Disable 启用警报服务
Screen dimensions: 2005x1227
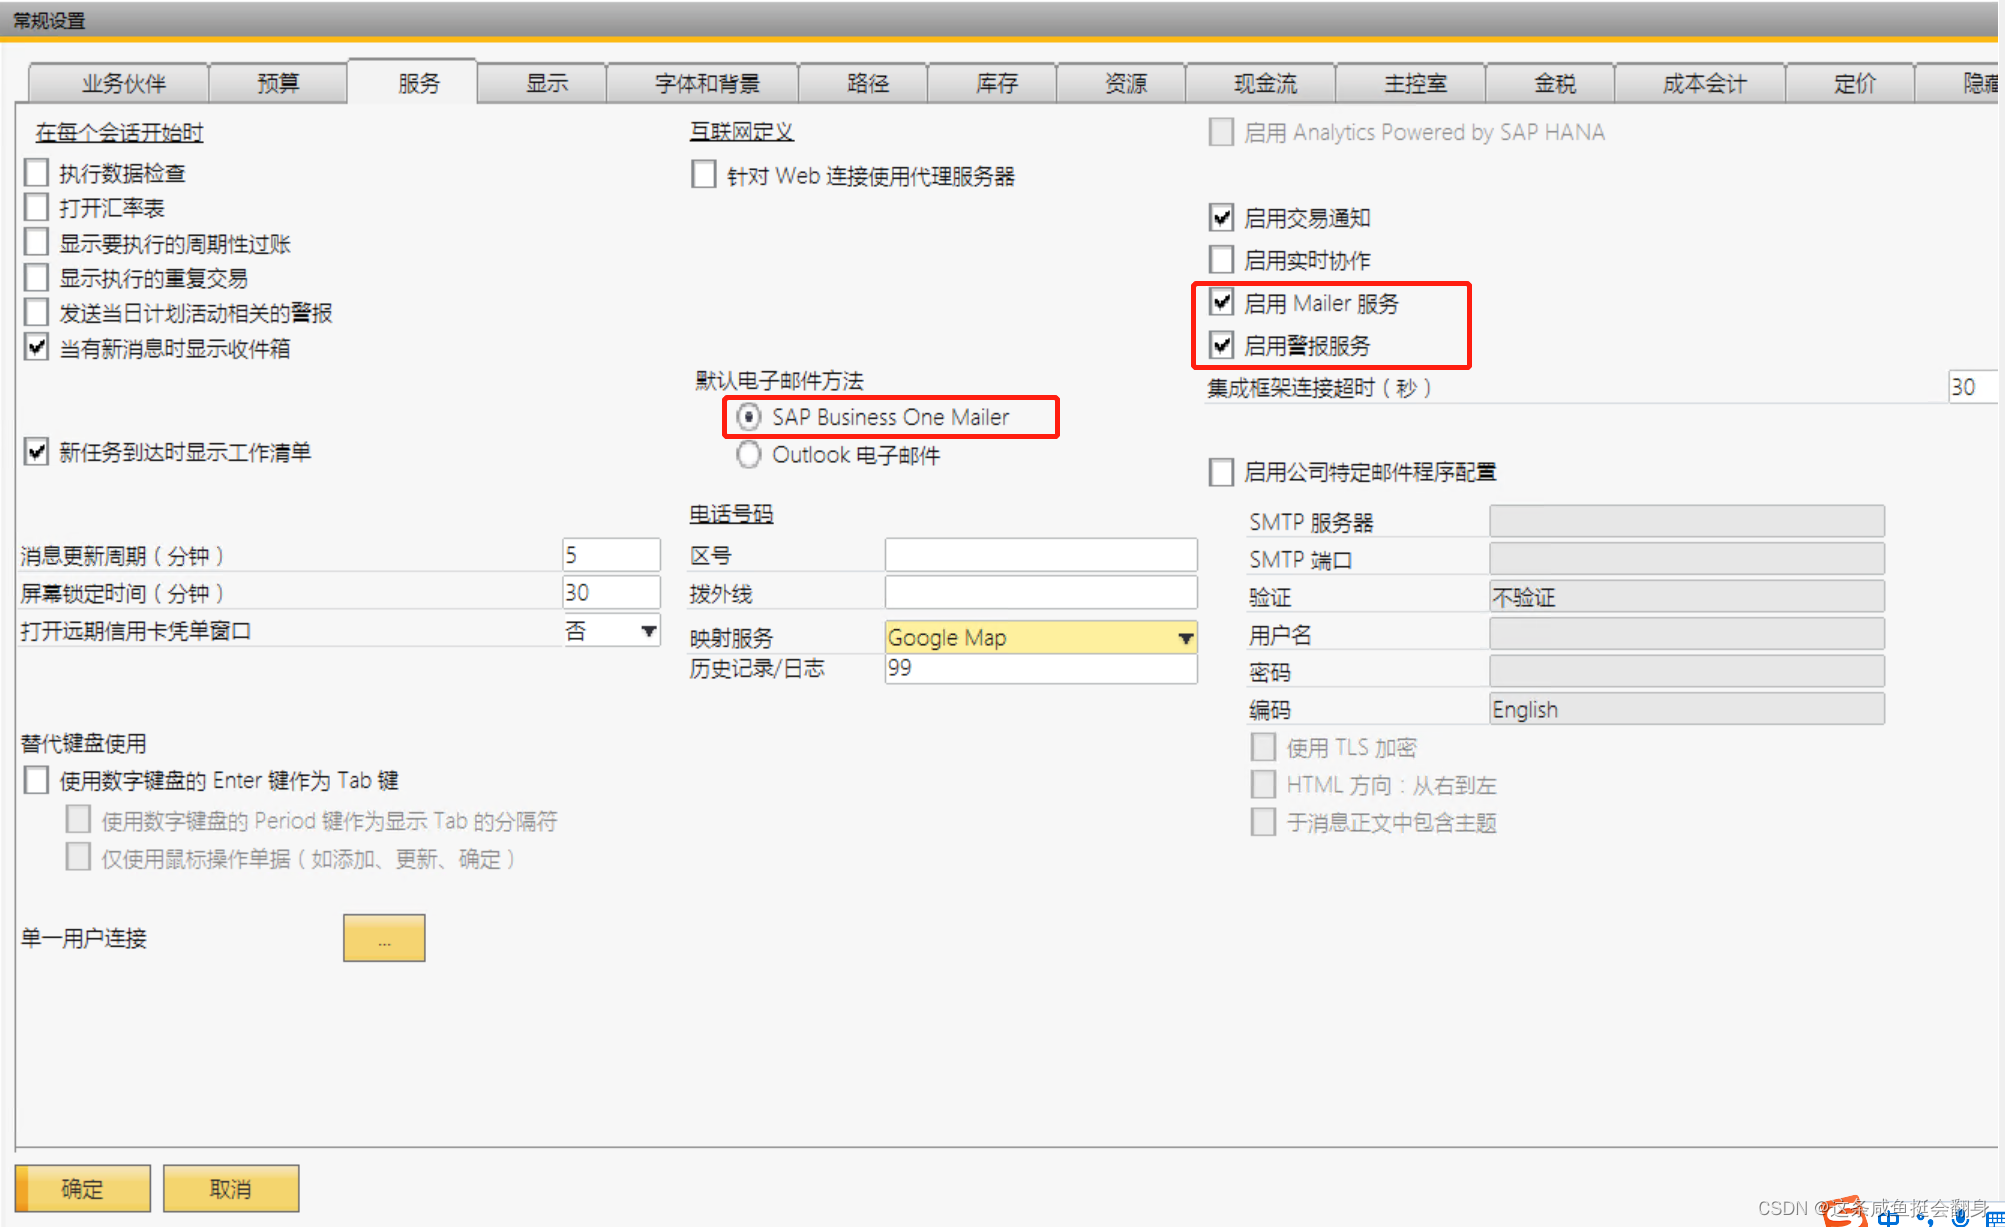pos(1221,345)
